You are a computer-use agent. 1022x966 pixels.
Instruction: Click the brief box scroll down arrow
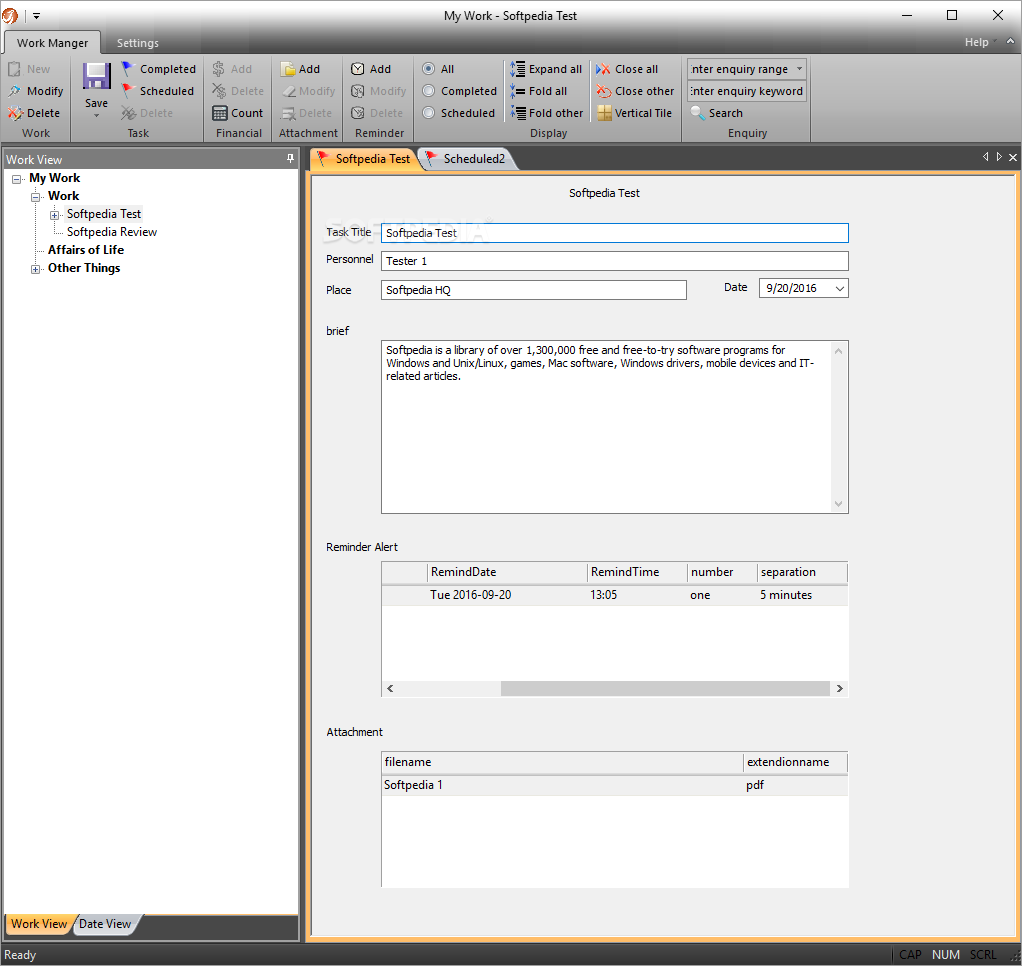(839, 504)
